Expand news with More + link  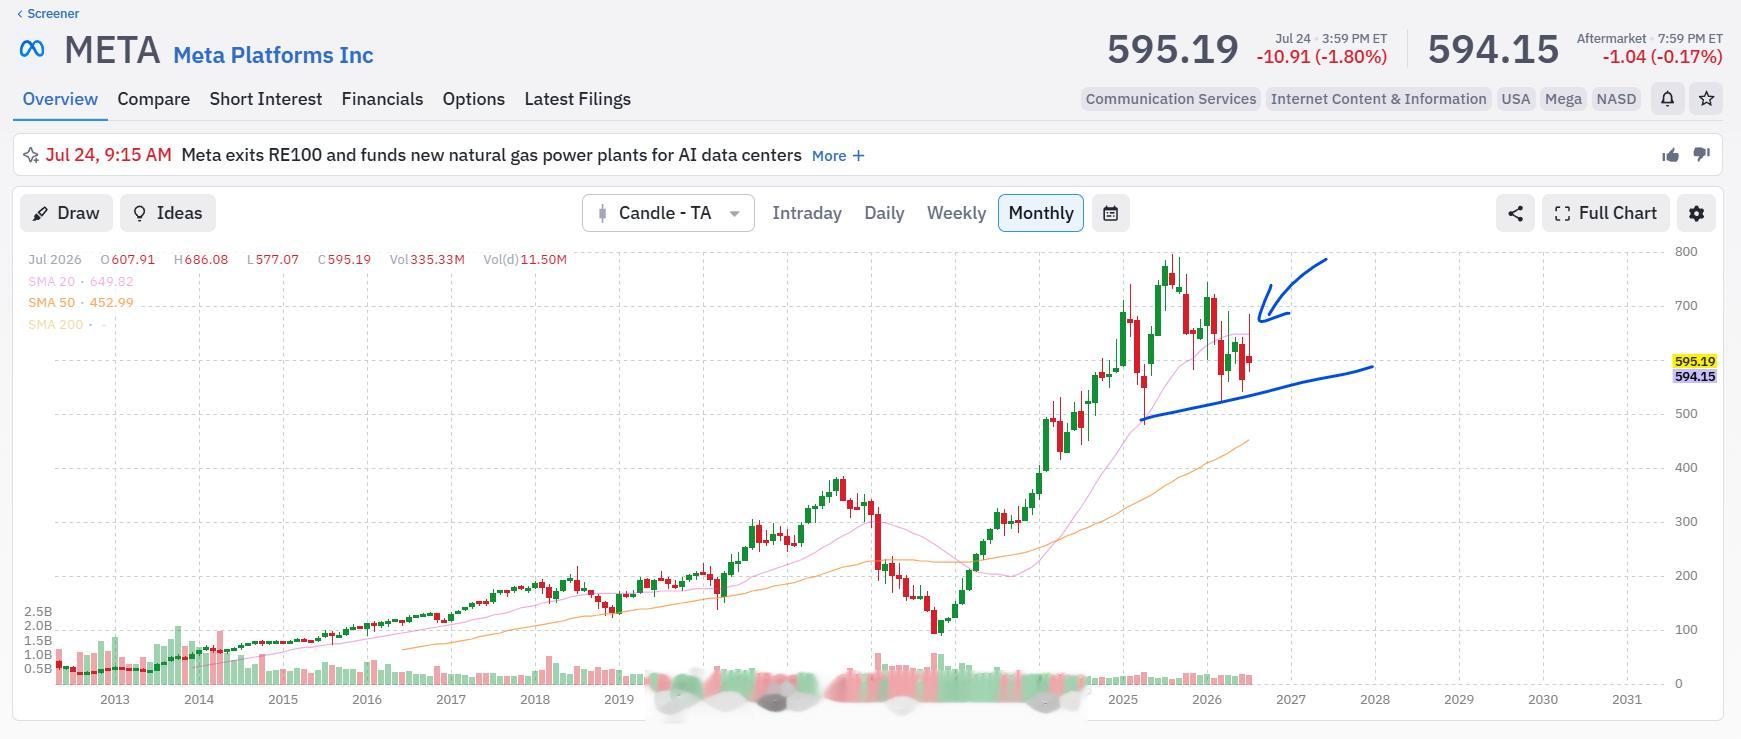[838, 156]
